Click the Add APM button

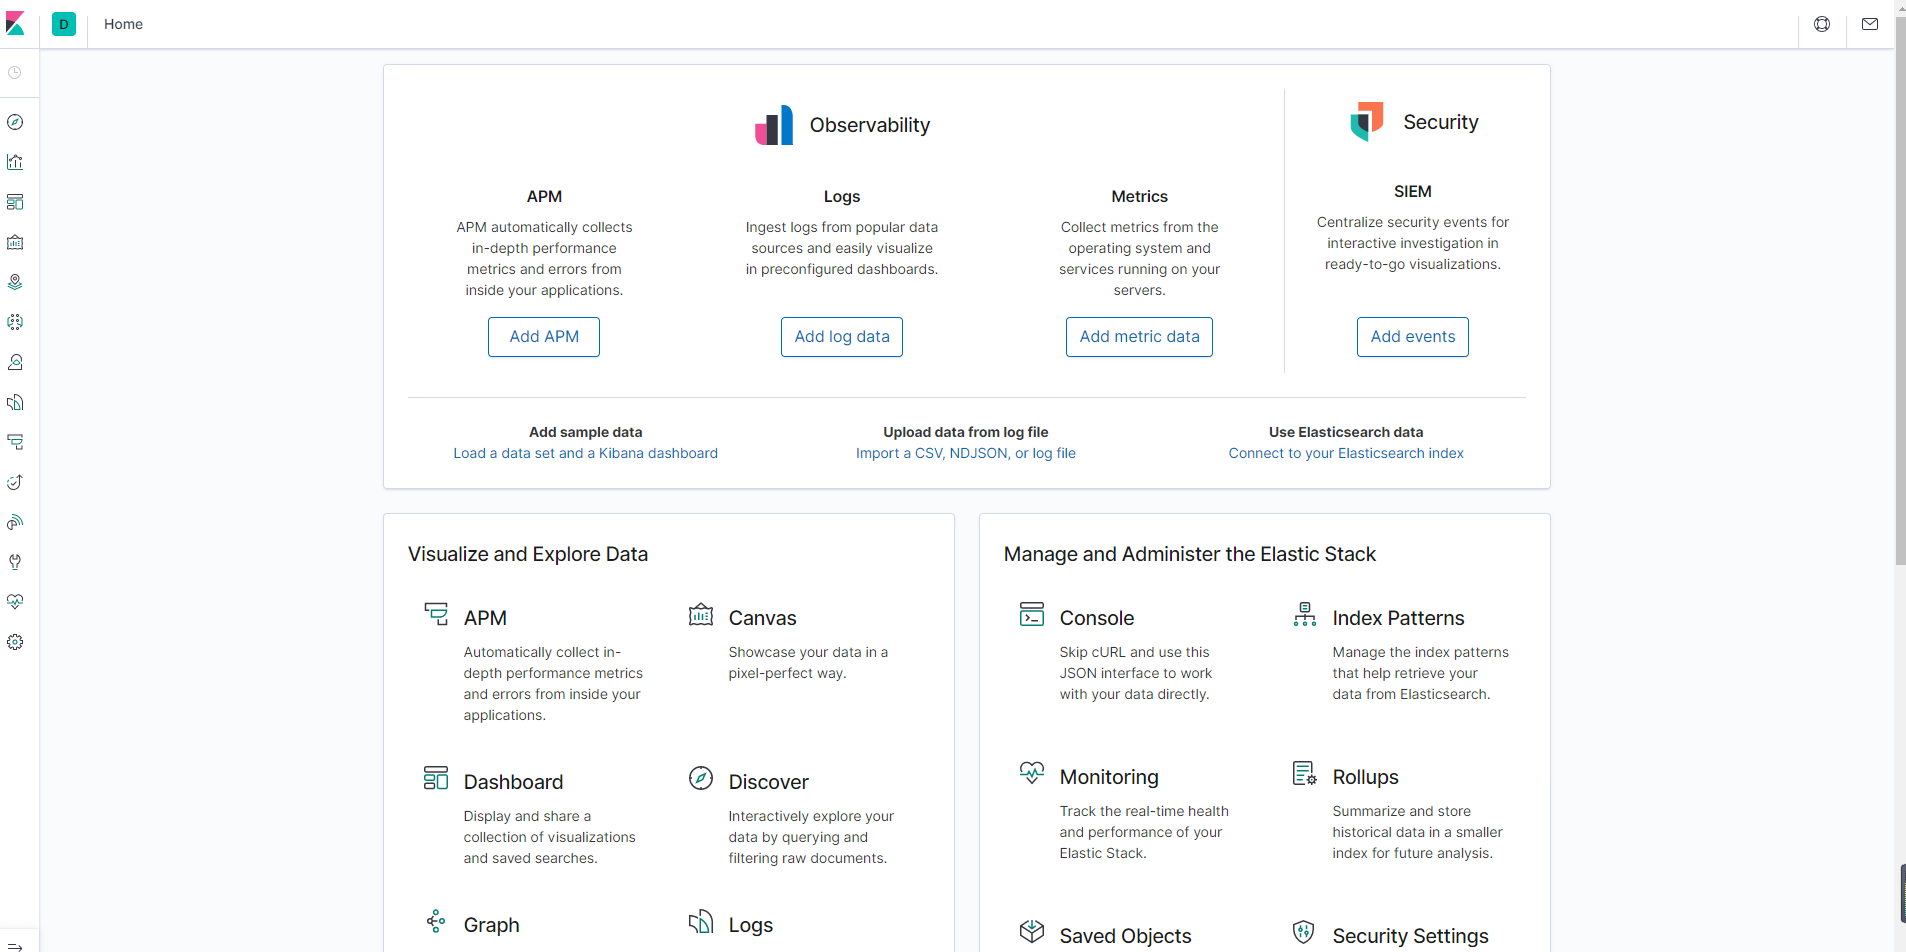(544, 337)
